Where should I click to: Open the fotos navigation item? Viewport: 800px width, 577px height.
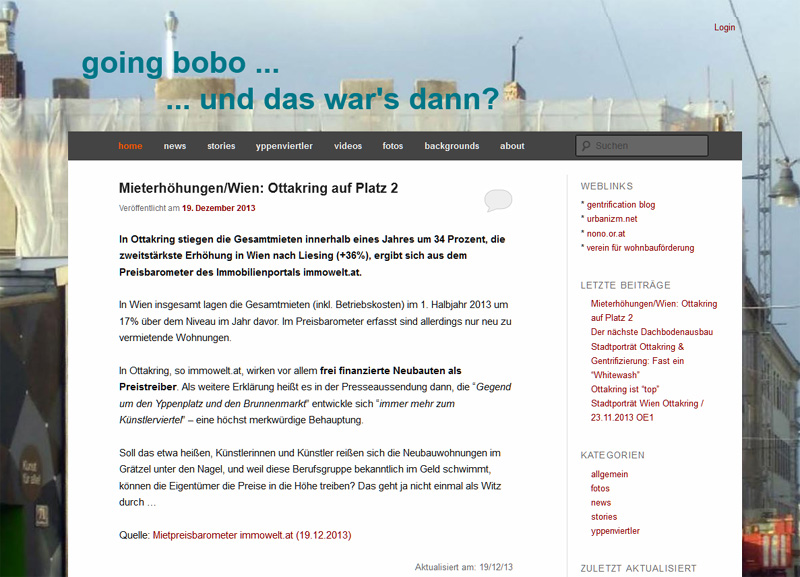tap(393, 146)
